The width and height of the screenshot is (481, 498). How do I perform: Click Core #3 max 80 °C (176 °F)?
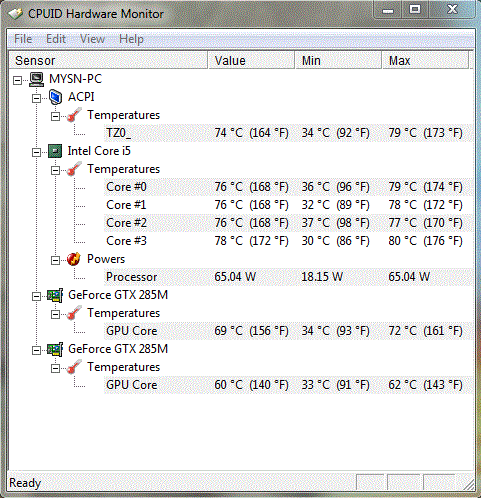point(426,241)
